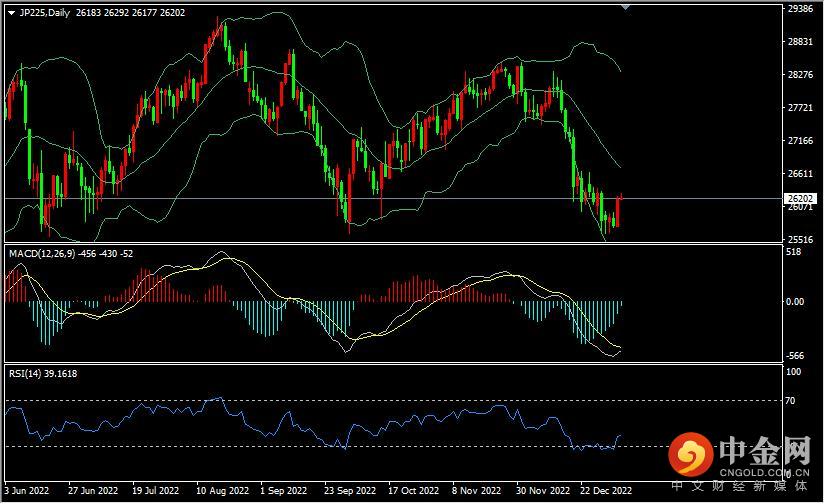Click the 27166 price scale value
The height and width of the screenshot is (504, 825).
(x=799, y=141)
